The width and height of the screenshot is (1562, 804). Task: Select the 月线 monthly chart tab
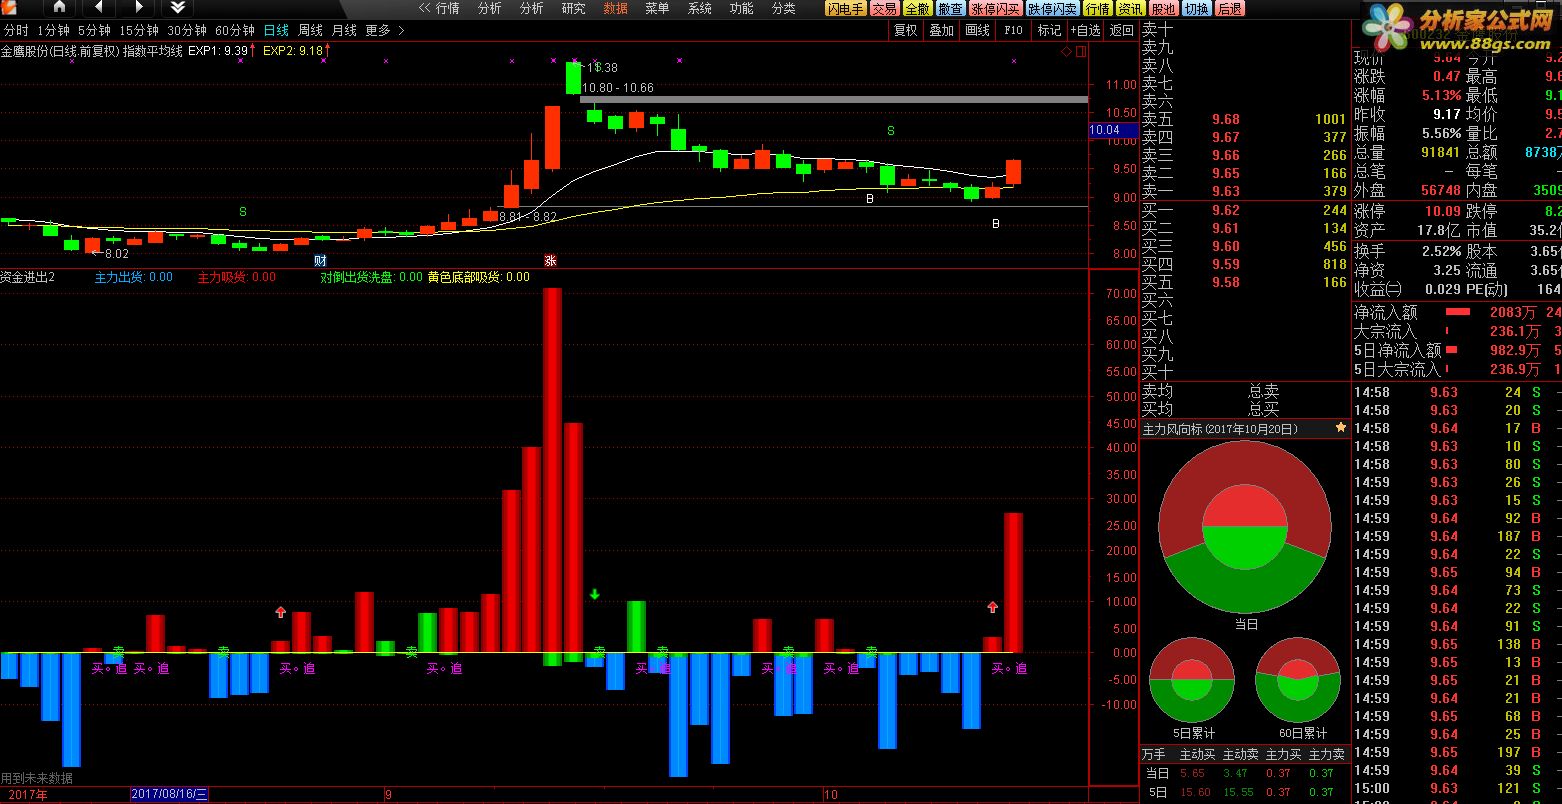tap(344, 31)
